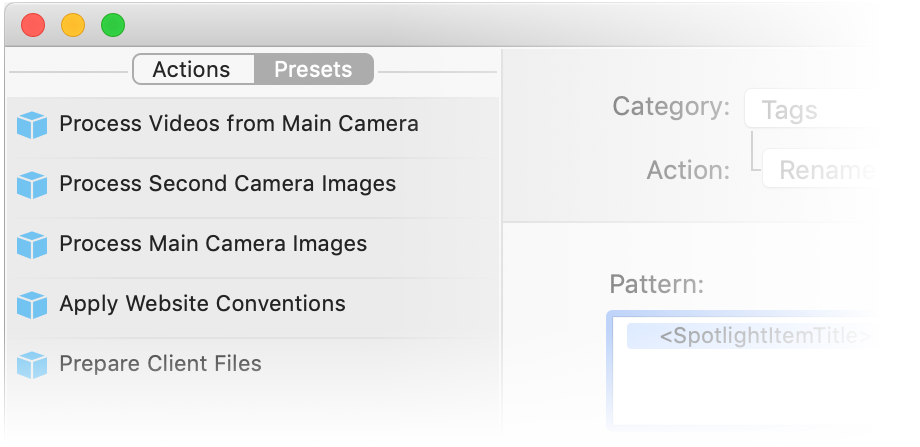Select the Presets tab

(x=313, y=70)
